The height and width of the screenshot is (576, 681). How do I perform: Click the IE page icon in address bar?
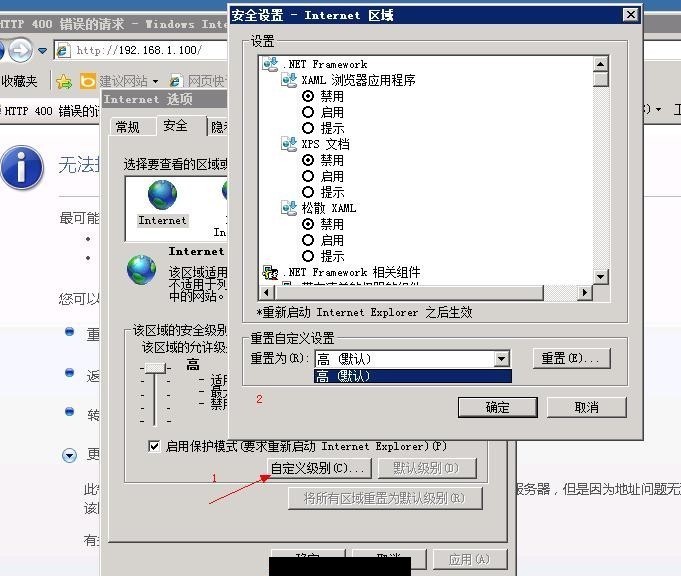tap(63, 50)
